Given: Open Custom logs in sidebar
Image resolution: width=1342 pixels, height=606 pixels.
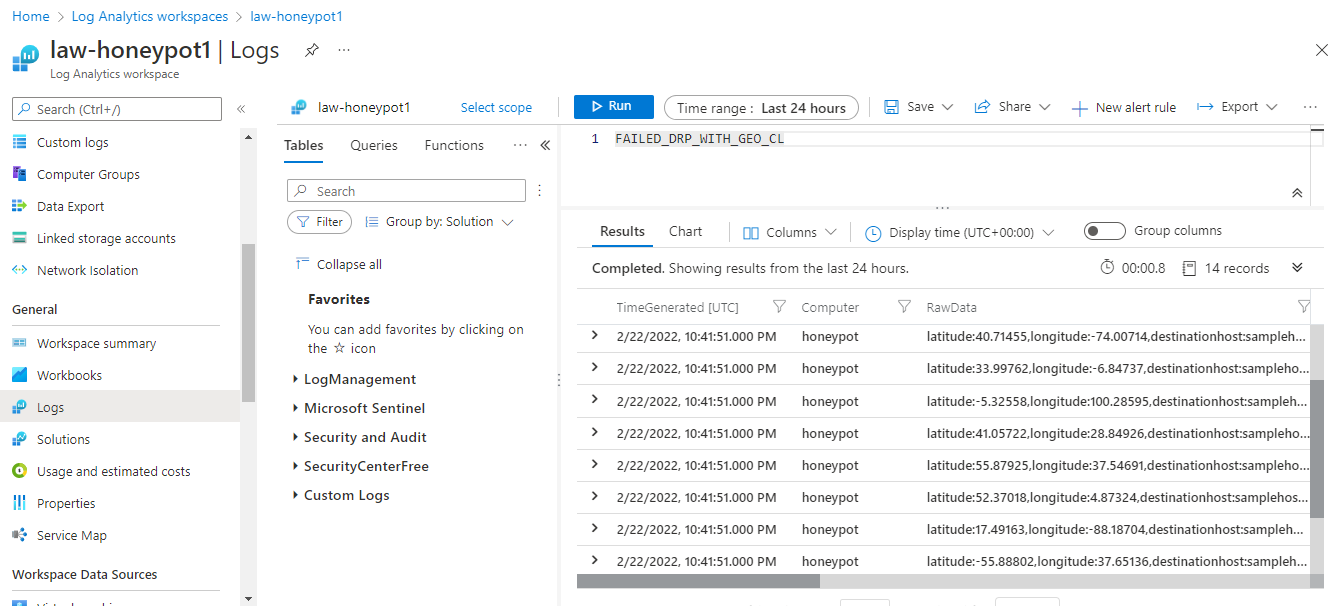Looking at the screenshot, I should pos(73,142).
